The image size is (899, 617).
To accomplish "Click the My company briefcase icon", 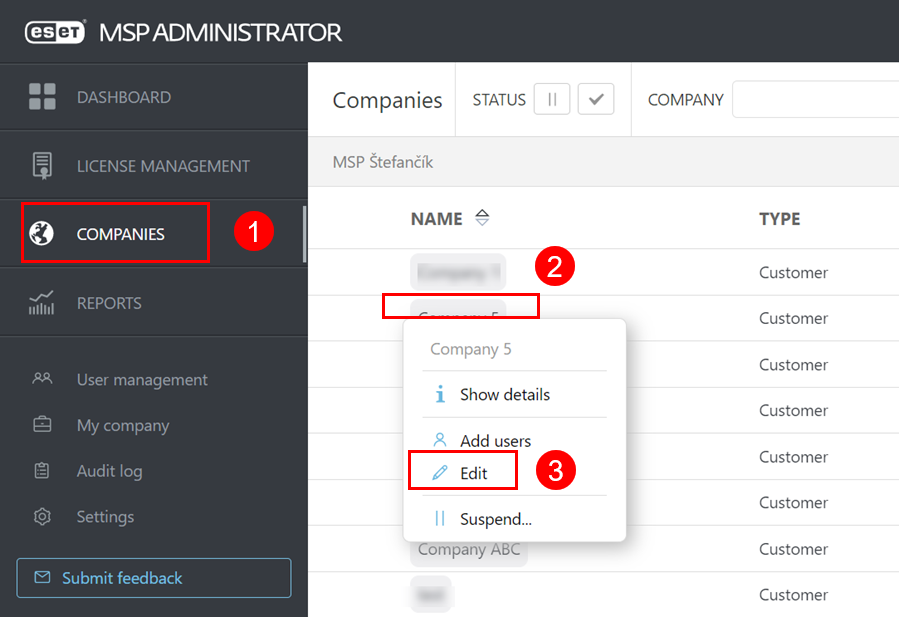I will [42, 424].
